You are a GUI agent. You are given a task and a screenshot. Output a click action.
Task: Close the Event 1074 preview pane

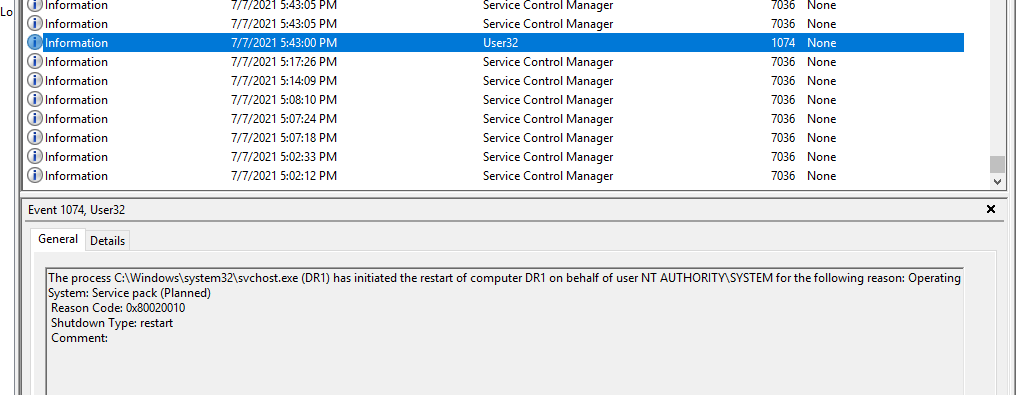point(991,209)
